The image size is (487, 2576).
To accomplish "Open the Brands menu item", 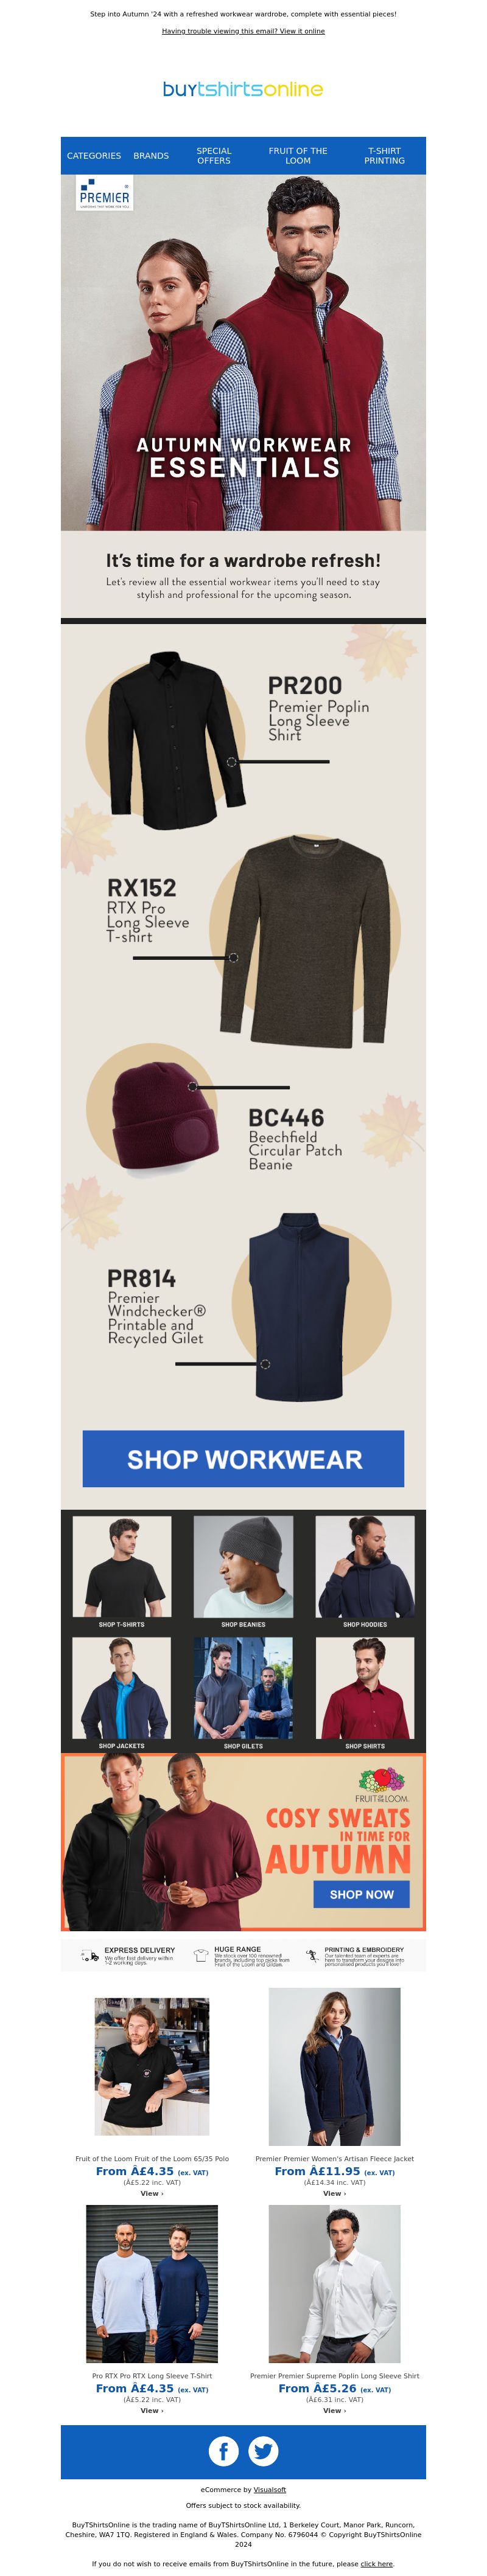I will [151, 156].
